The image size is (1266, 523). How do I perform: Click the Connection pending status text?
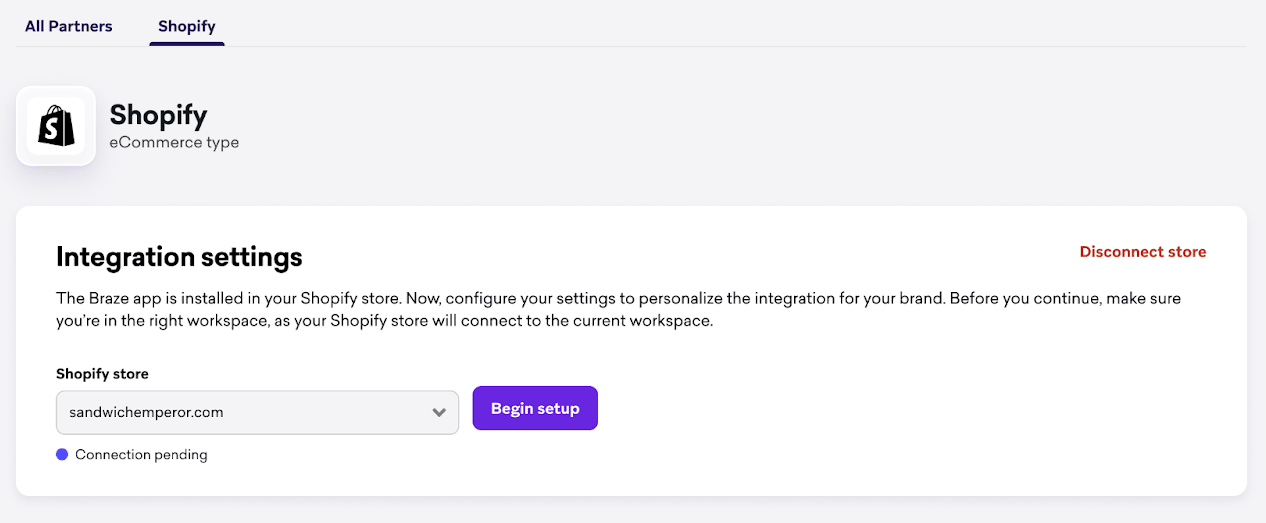point(141,455)
